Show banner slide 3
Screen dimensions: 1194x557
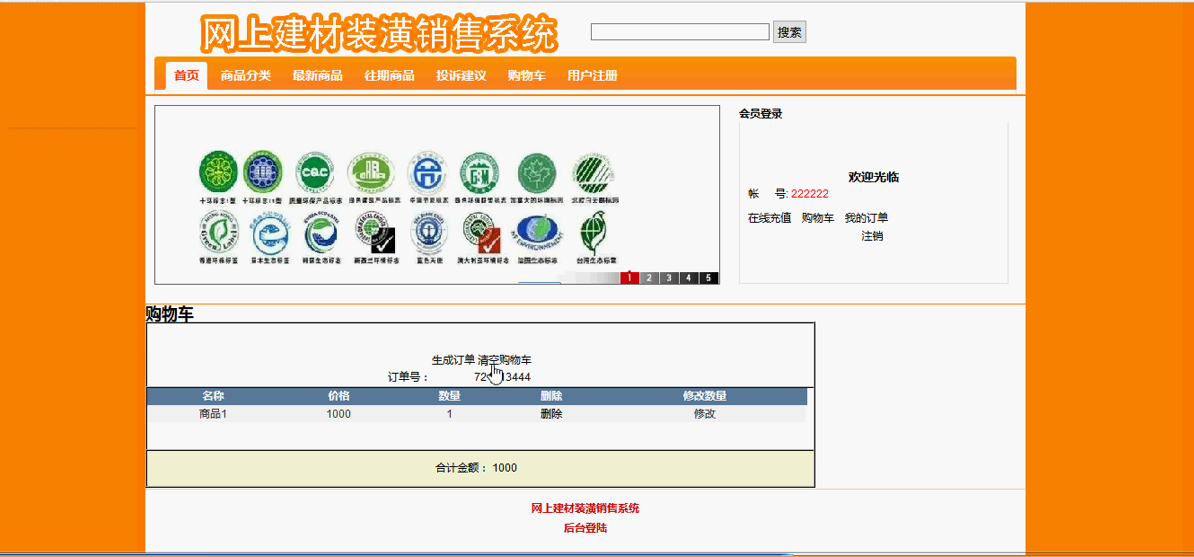coord(669,277)
